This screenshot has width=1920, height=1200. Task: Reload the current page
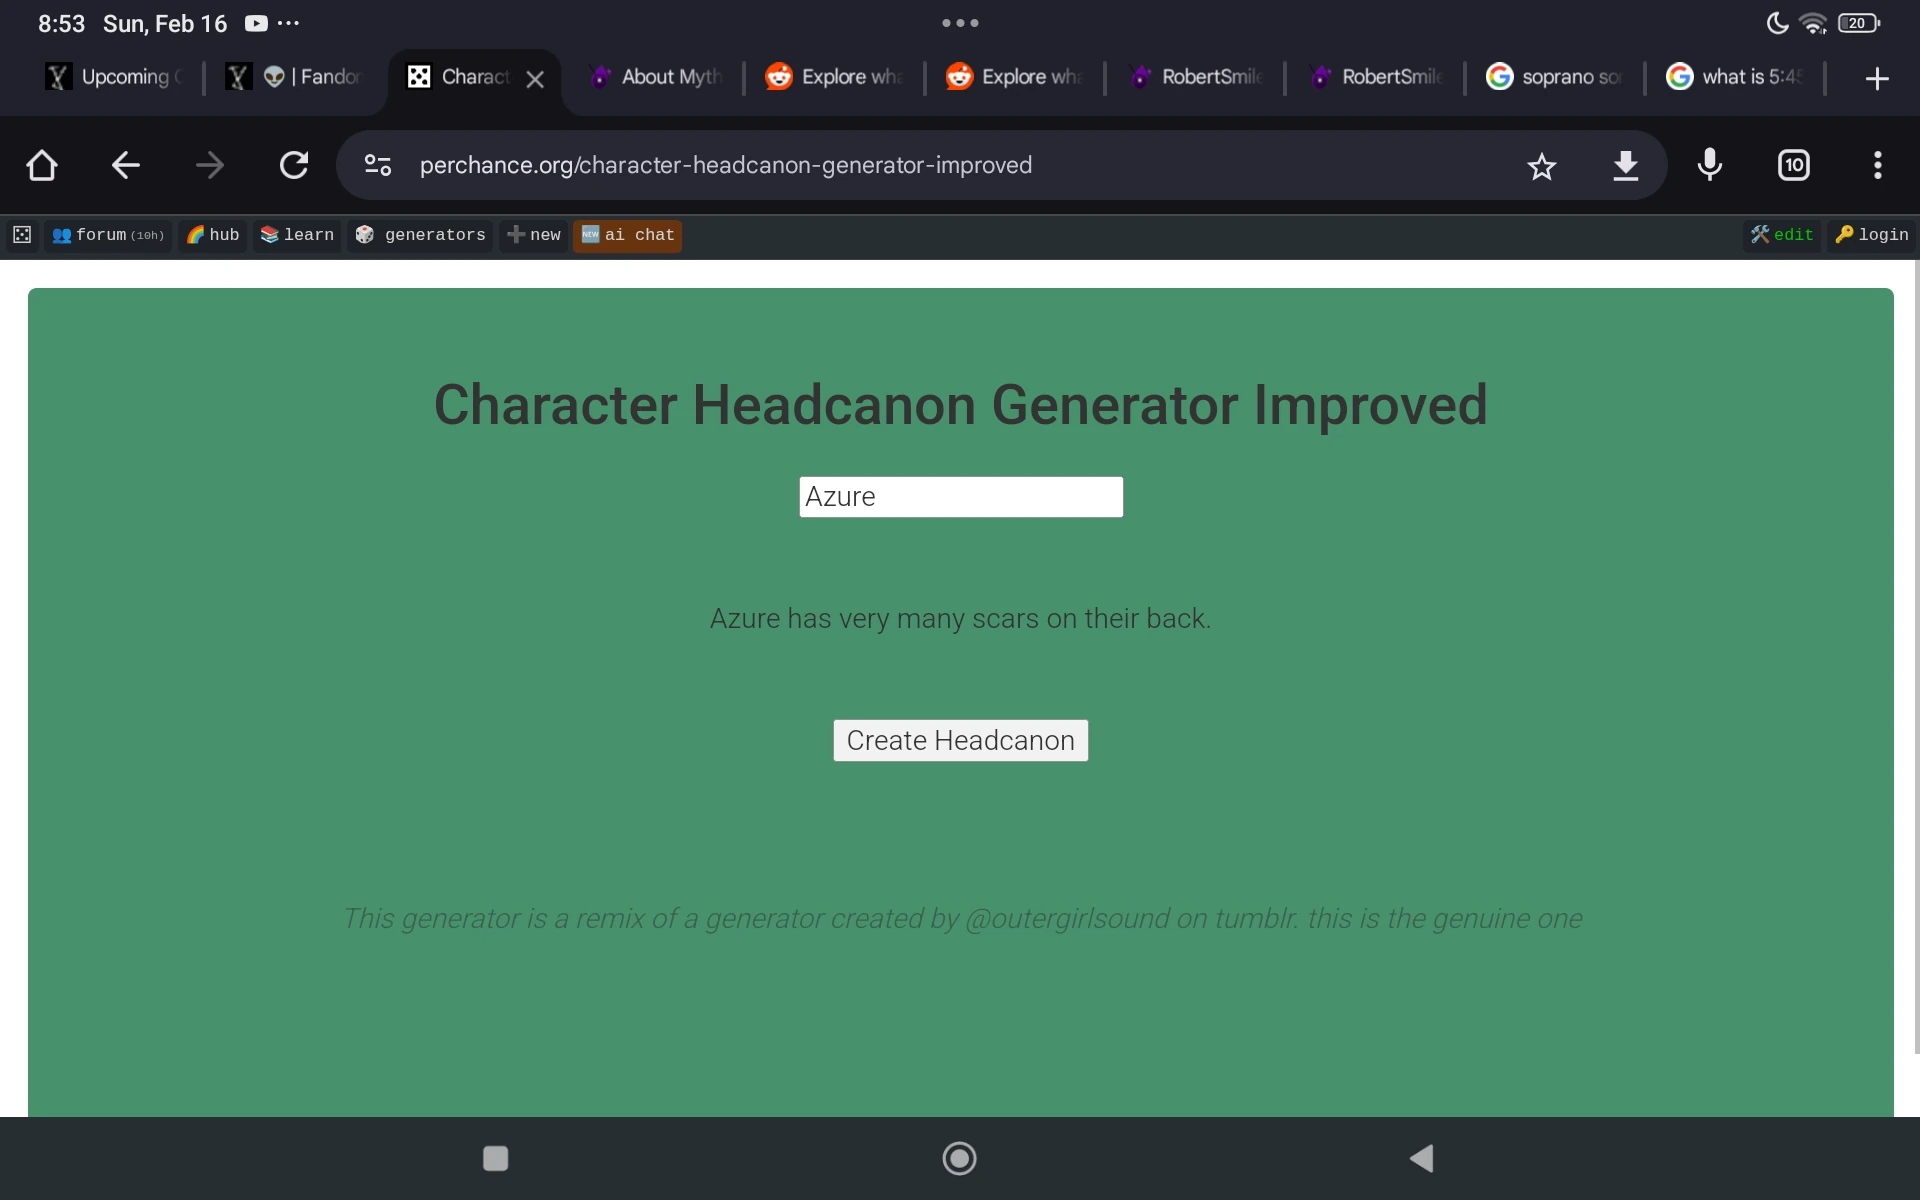[x=293, y=165]
